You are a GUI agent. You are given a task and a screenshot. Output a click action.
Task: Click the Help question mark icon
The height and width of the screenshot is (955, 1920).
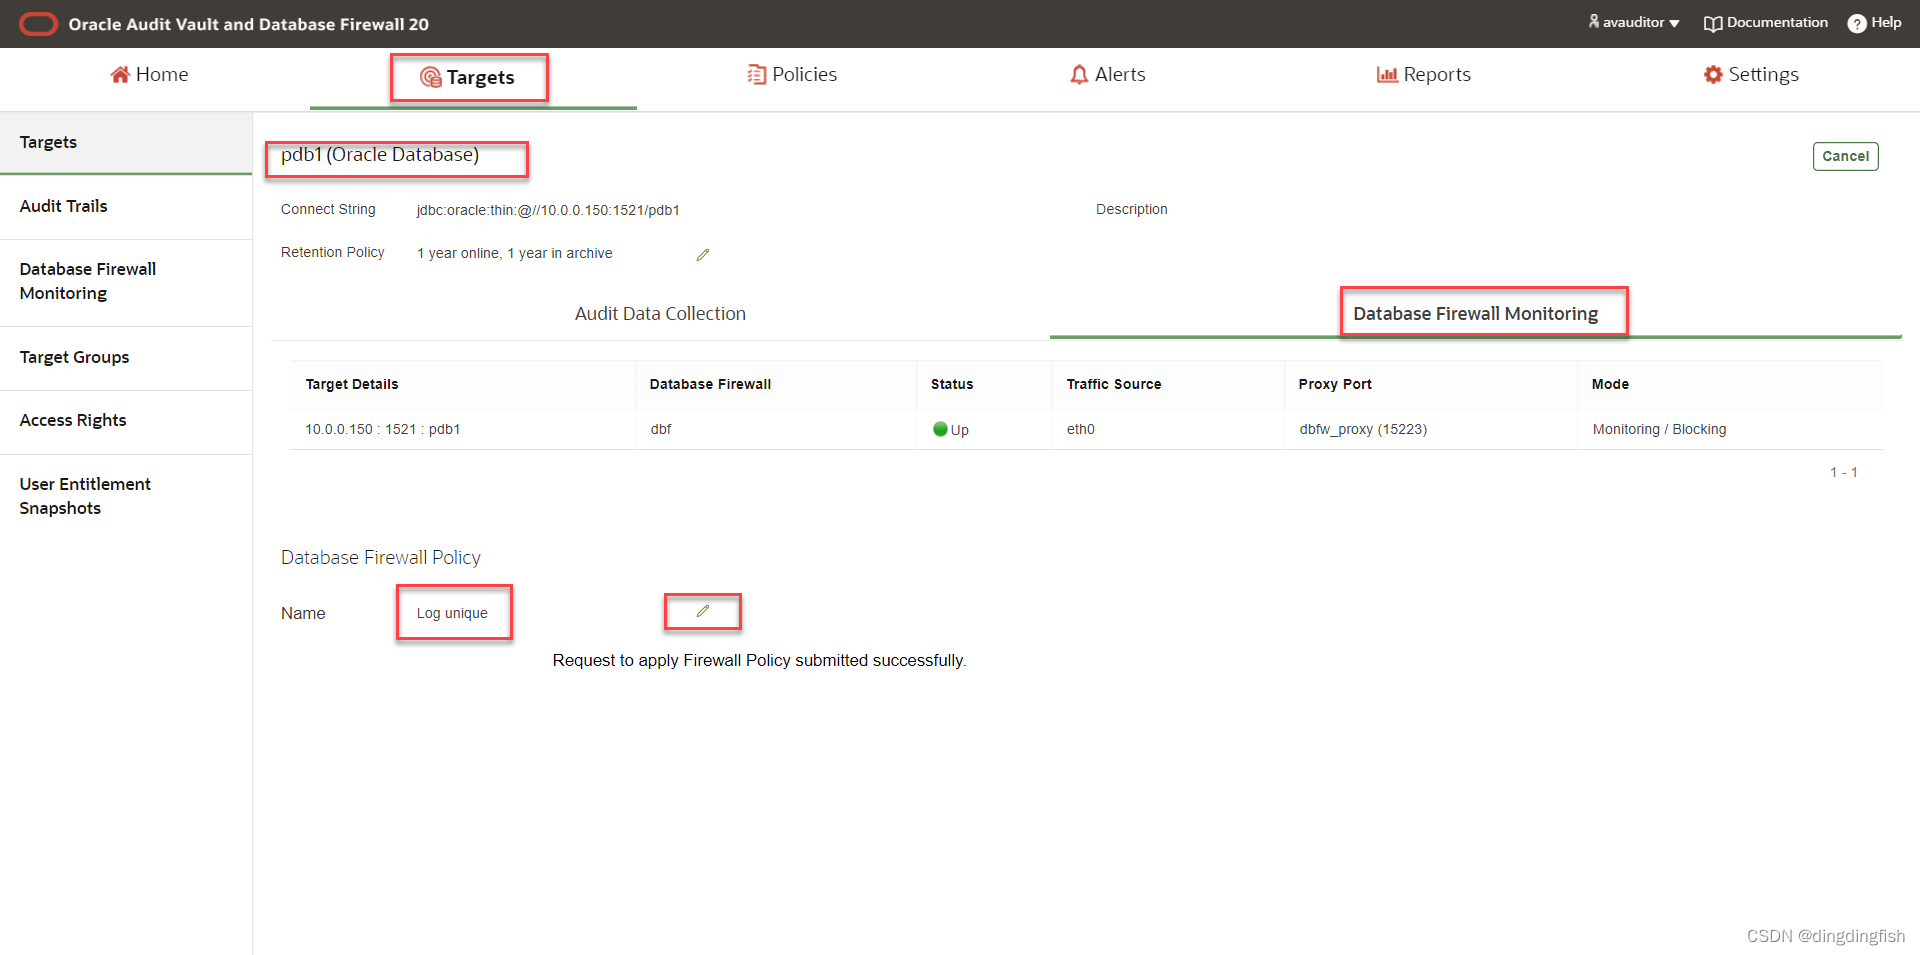click(x=1857, y=23)
